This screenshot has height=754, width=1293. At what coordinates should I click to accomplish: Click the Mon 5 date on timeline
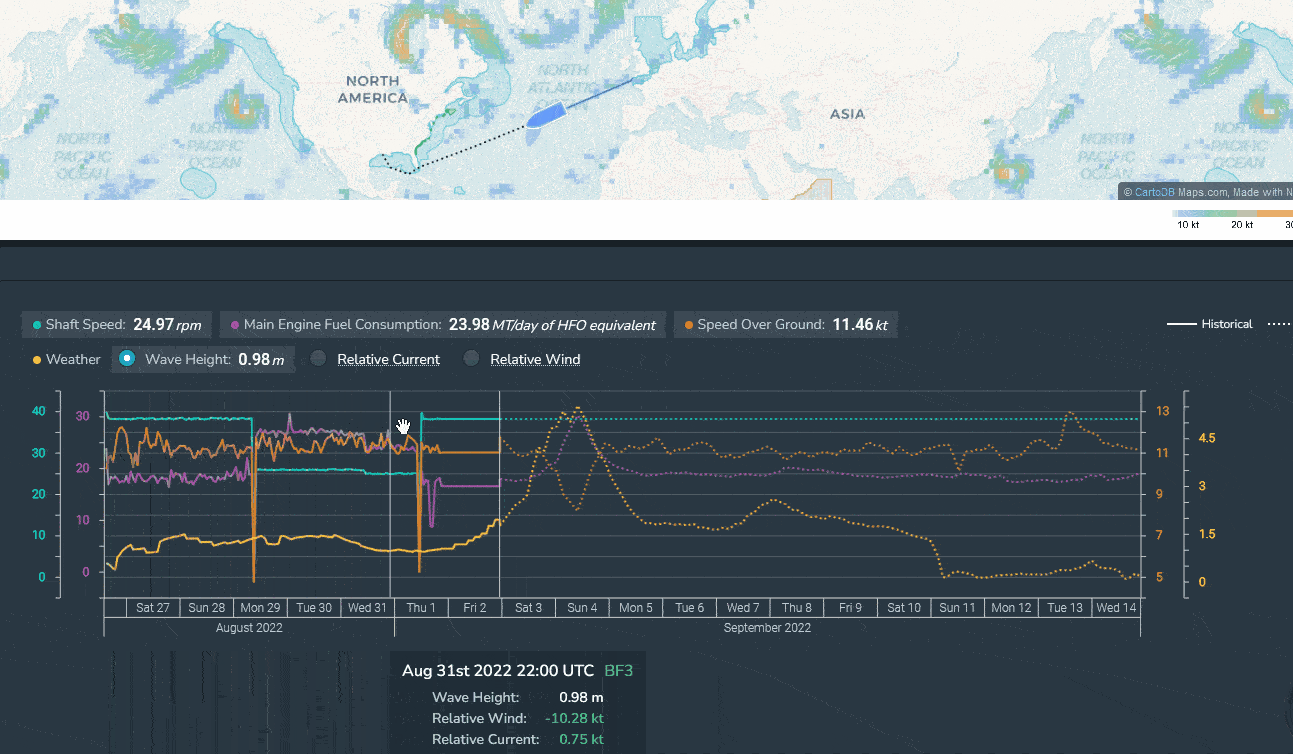636,608
